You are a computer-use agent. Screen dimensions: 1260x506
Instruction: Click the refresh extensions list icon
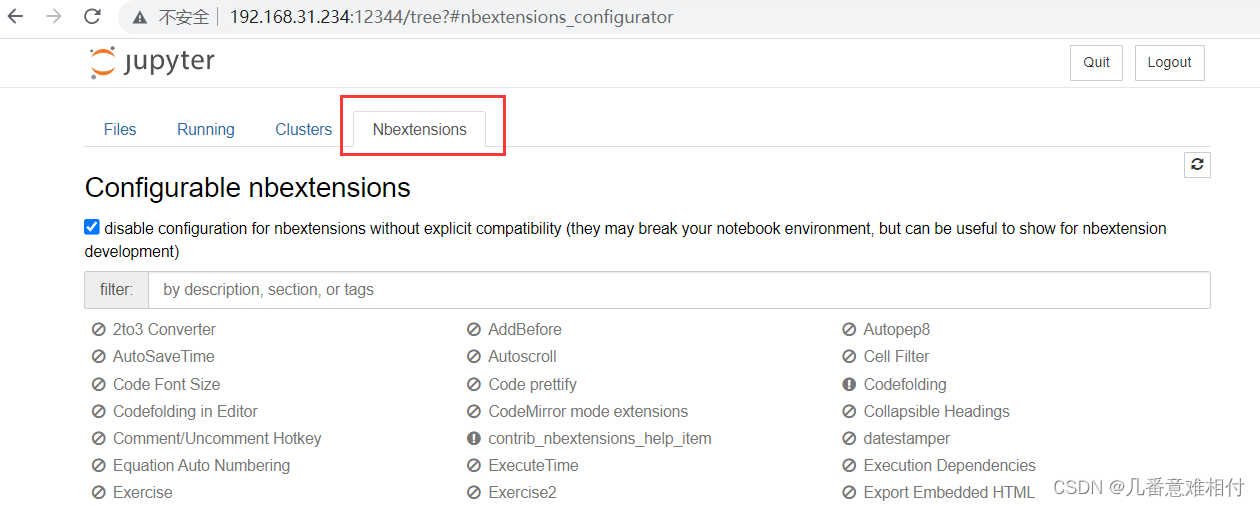pos(1197,165)
